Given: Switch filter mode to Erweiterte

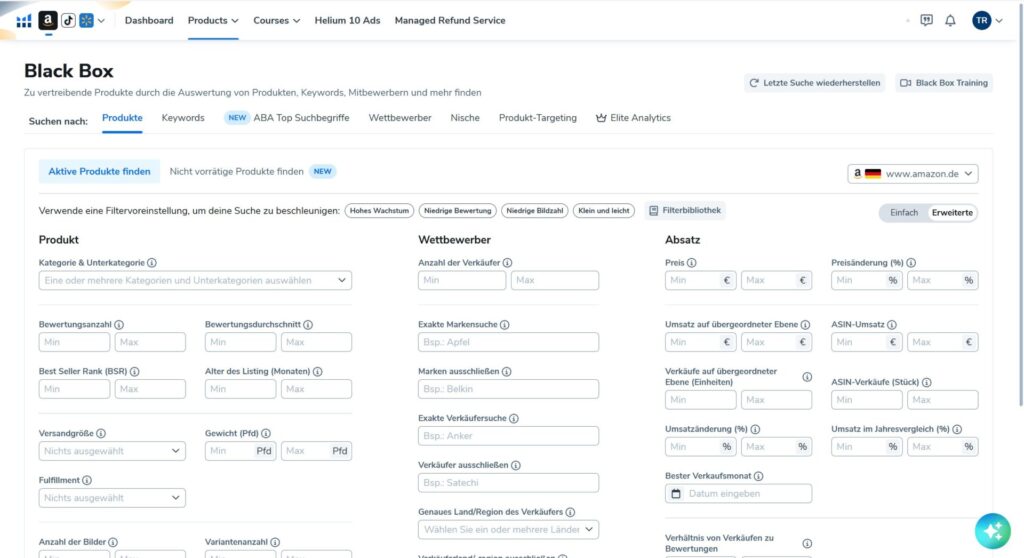Looking at the screenshot, I should (952, 212).
